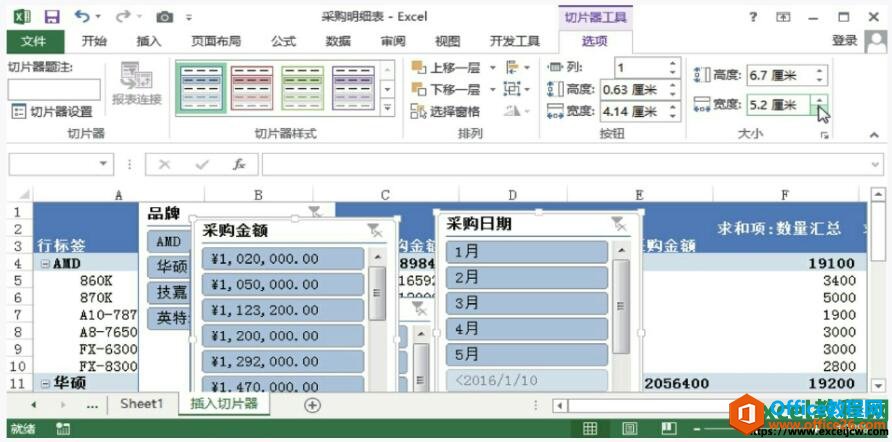Collapse the 华硕 row group

(45, 384)
